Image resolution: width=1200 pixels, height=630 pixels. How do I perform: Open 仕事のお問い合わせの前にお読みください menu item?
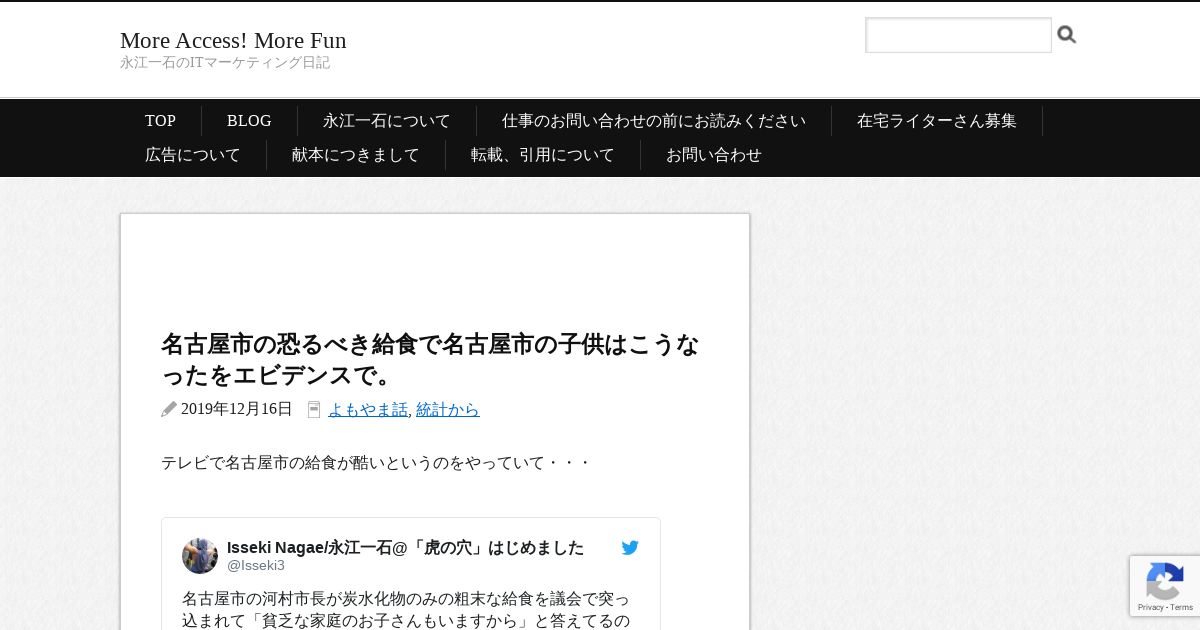click(654, 121)
